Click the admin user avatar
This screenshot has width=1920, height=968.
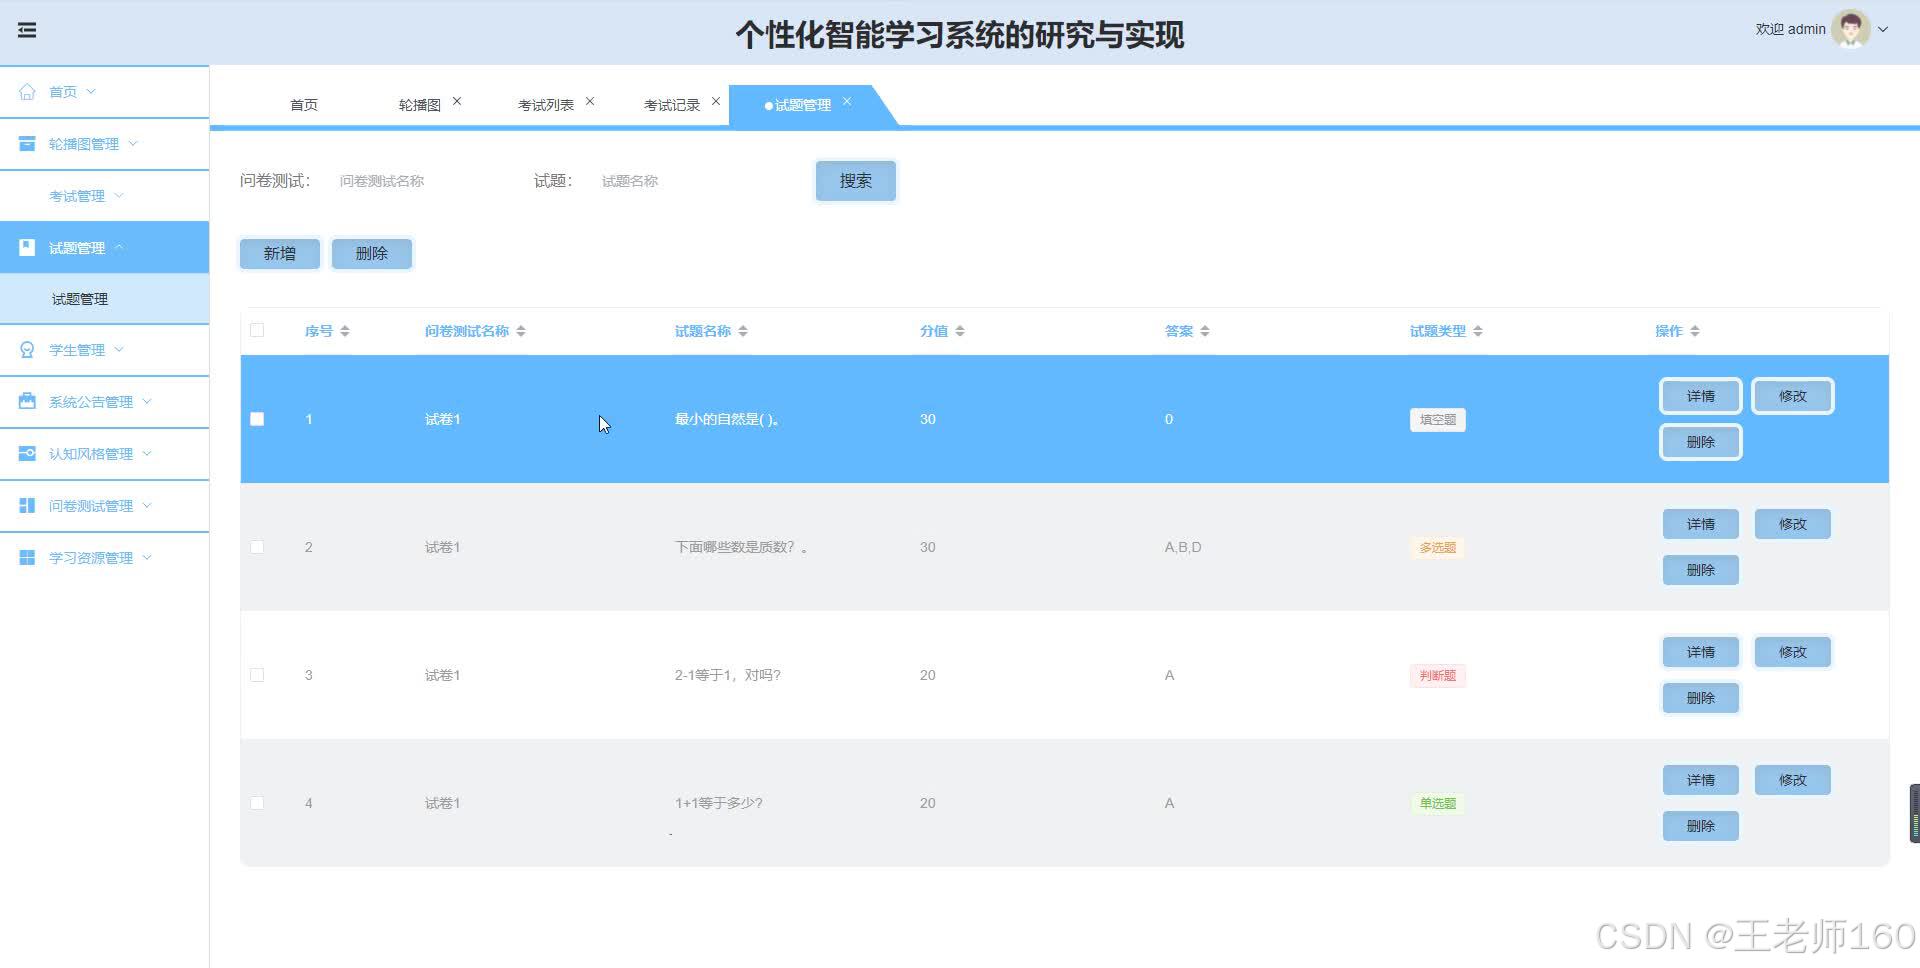click(x=1851, y=29)
